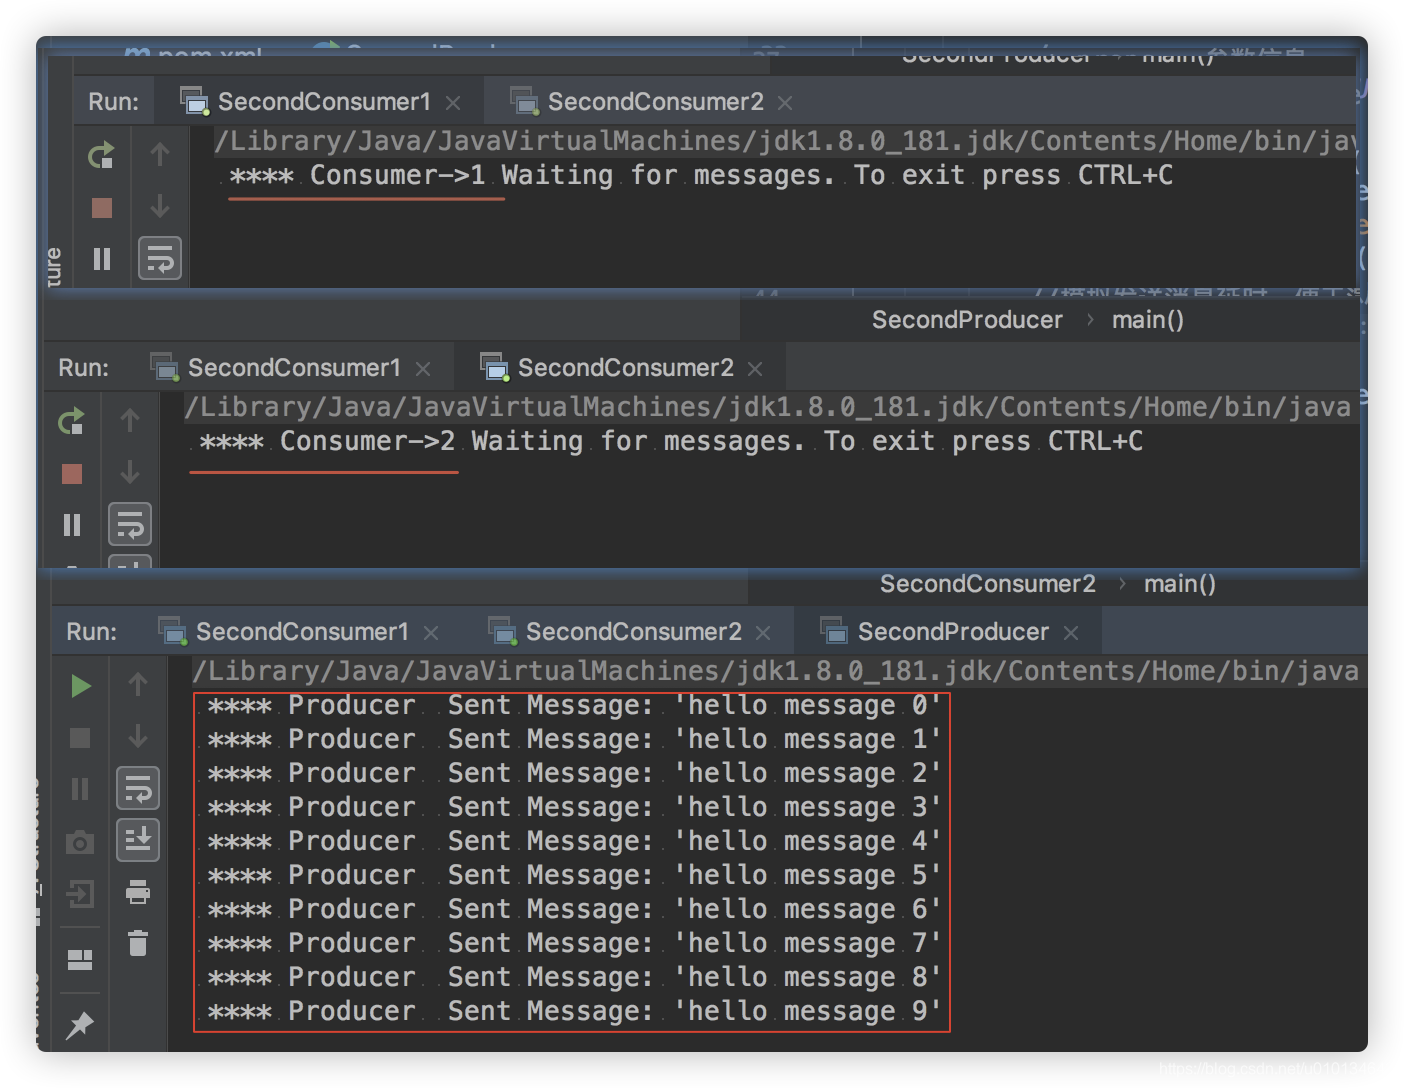Click up-stack-trace arrow in Consumer->1 console panel

tap(159, 154)
